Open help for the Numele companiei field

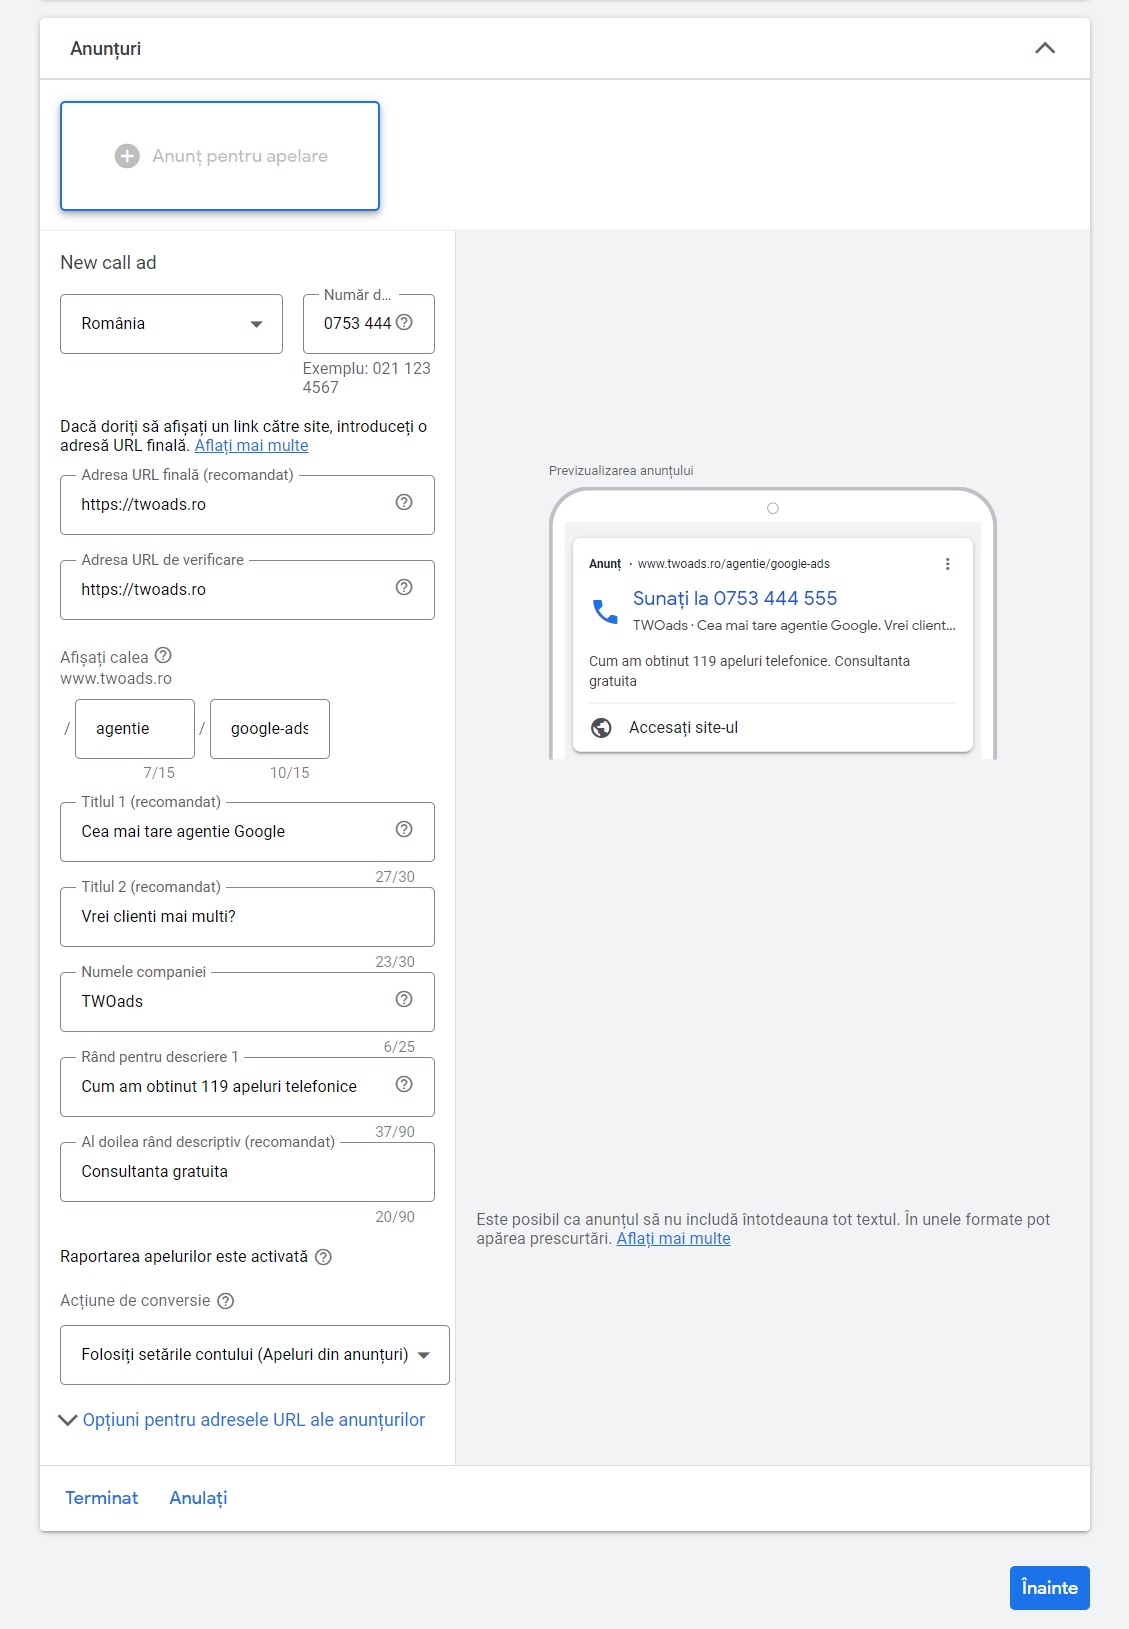tap(404, 999)
